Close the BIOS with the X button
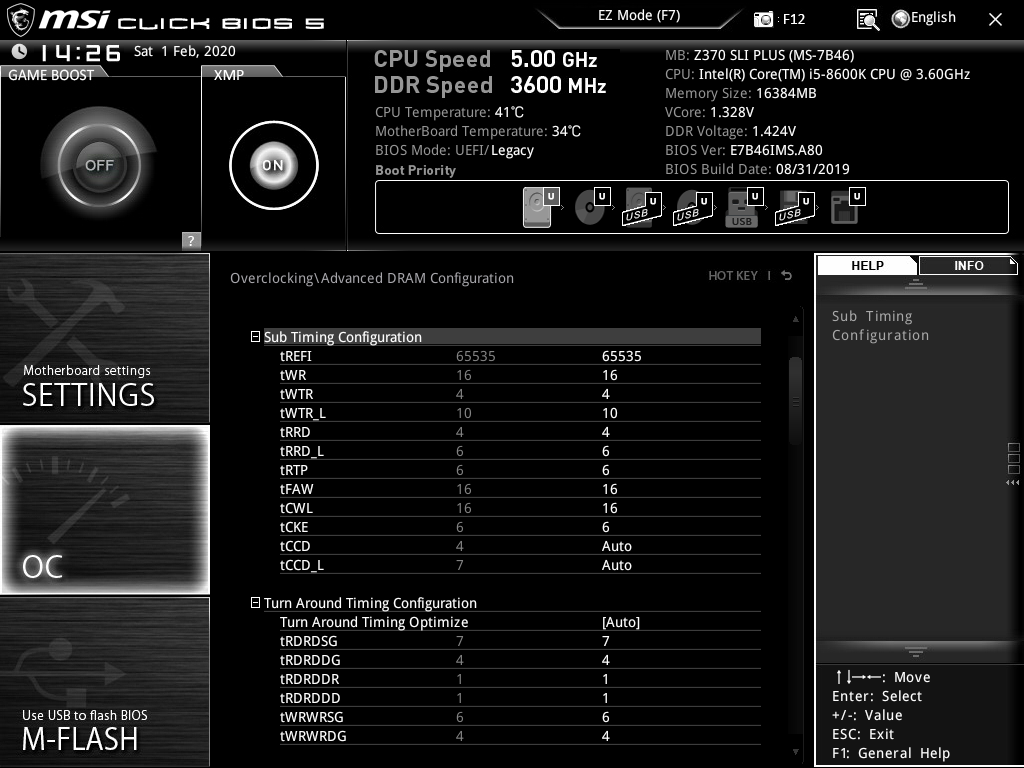This screenshot has height=768, width=1024. (x=995, y=20)
